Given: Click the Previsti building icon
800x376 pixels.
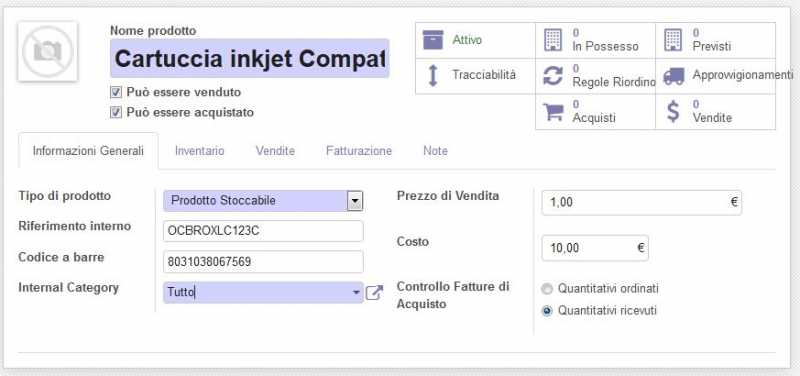Looking at the screenshot, I should [673, 40].
